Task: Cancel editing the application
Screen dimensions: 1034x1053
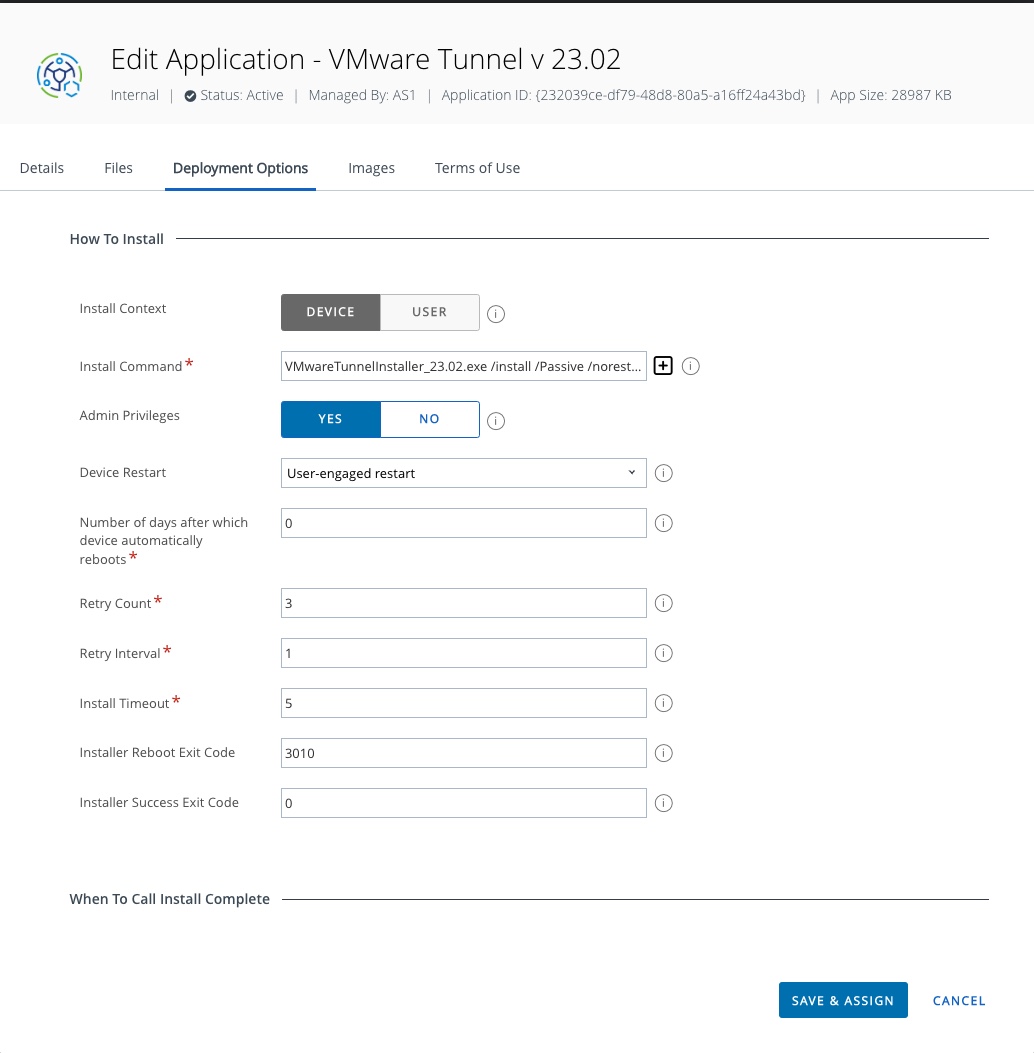Action: pos(959,1001)
